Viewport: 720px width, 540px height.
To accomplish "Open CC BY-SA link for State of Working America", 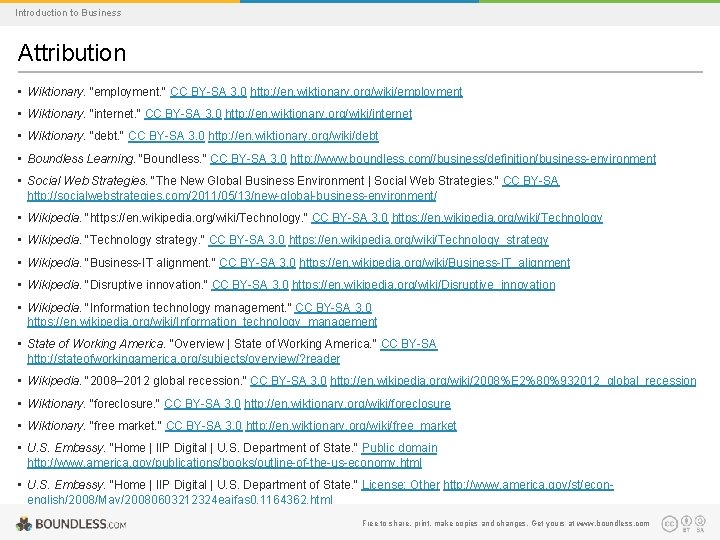I will click(x=409, y=344).
